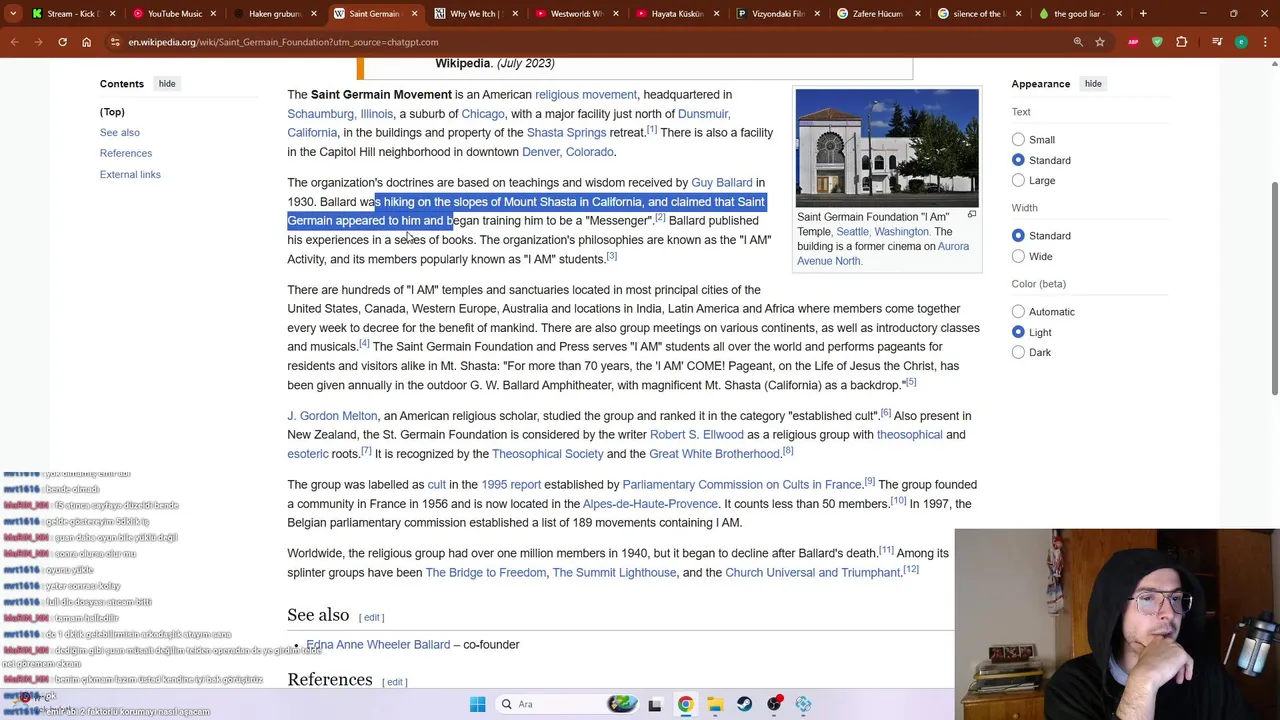Open the Denver, Colorado link
The image size is (1280, 720).
pyautogui.click(x=567, y=152)
